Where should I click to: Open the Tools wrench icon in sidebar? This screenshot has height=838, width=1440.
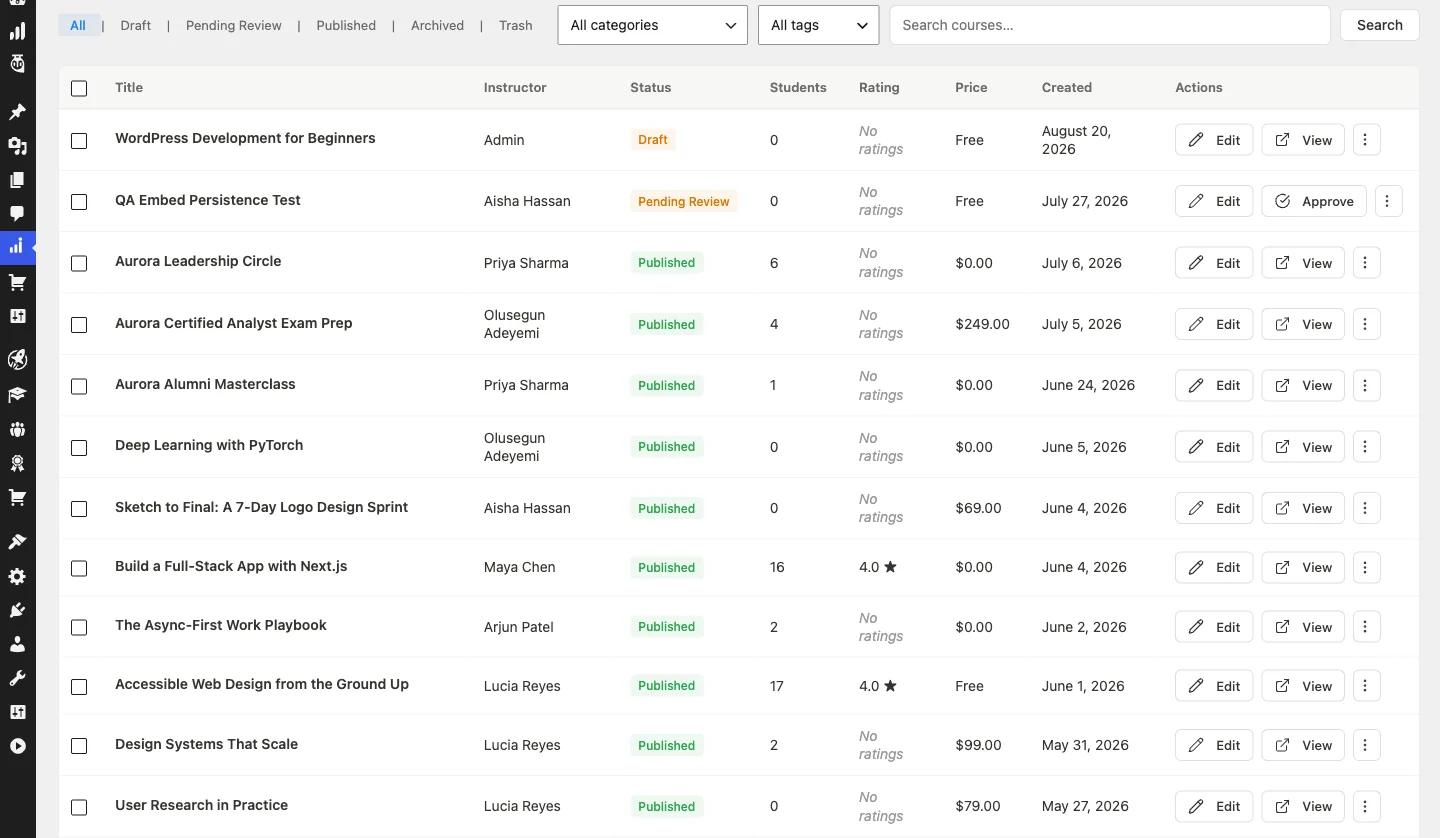17,678
